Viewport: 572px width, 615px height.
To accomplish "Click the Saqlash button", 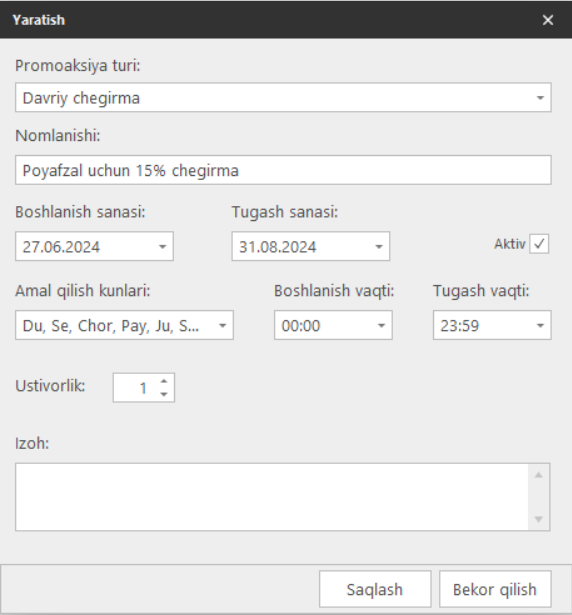I will coord(375,589).
